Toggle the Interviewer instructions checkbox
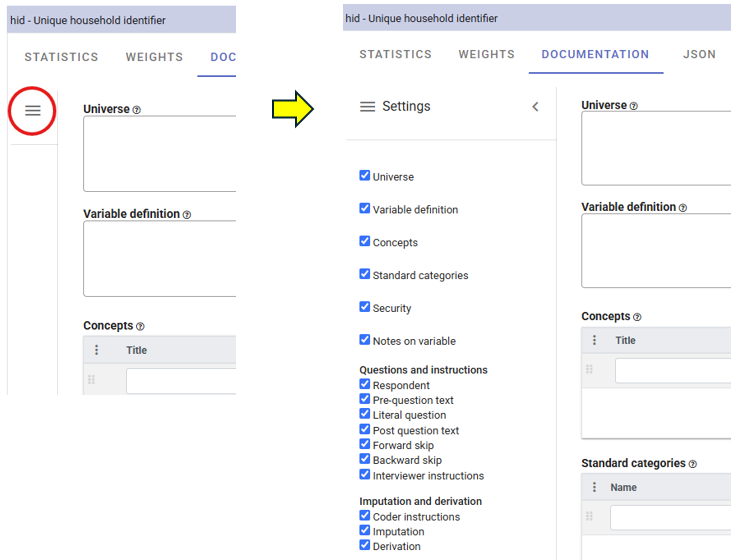The width and height of the screenshot is (737, 560). (365, 475)
